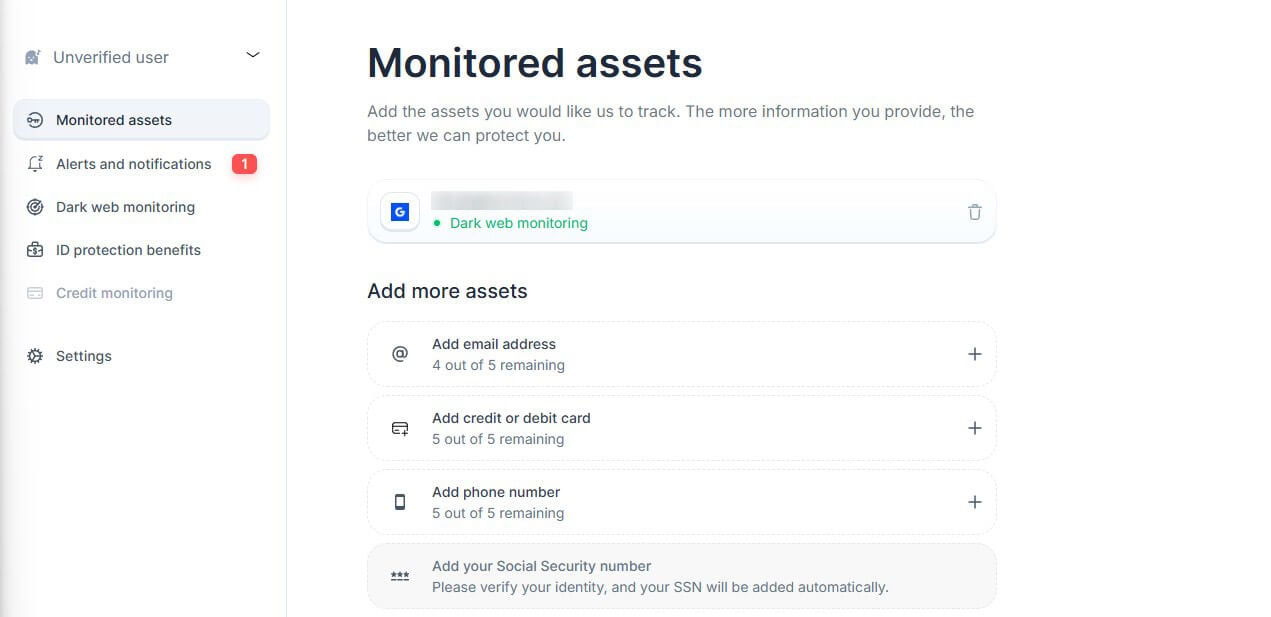1271x617 pixels.
Task: Select the credit card asset icon
Action: click(x=399, y=427)
